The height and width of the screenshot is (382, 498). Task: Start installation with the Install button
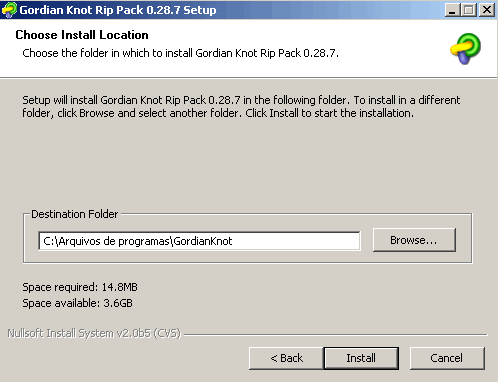pyautogui.click(x=361, y=358)
